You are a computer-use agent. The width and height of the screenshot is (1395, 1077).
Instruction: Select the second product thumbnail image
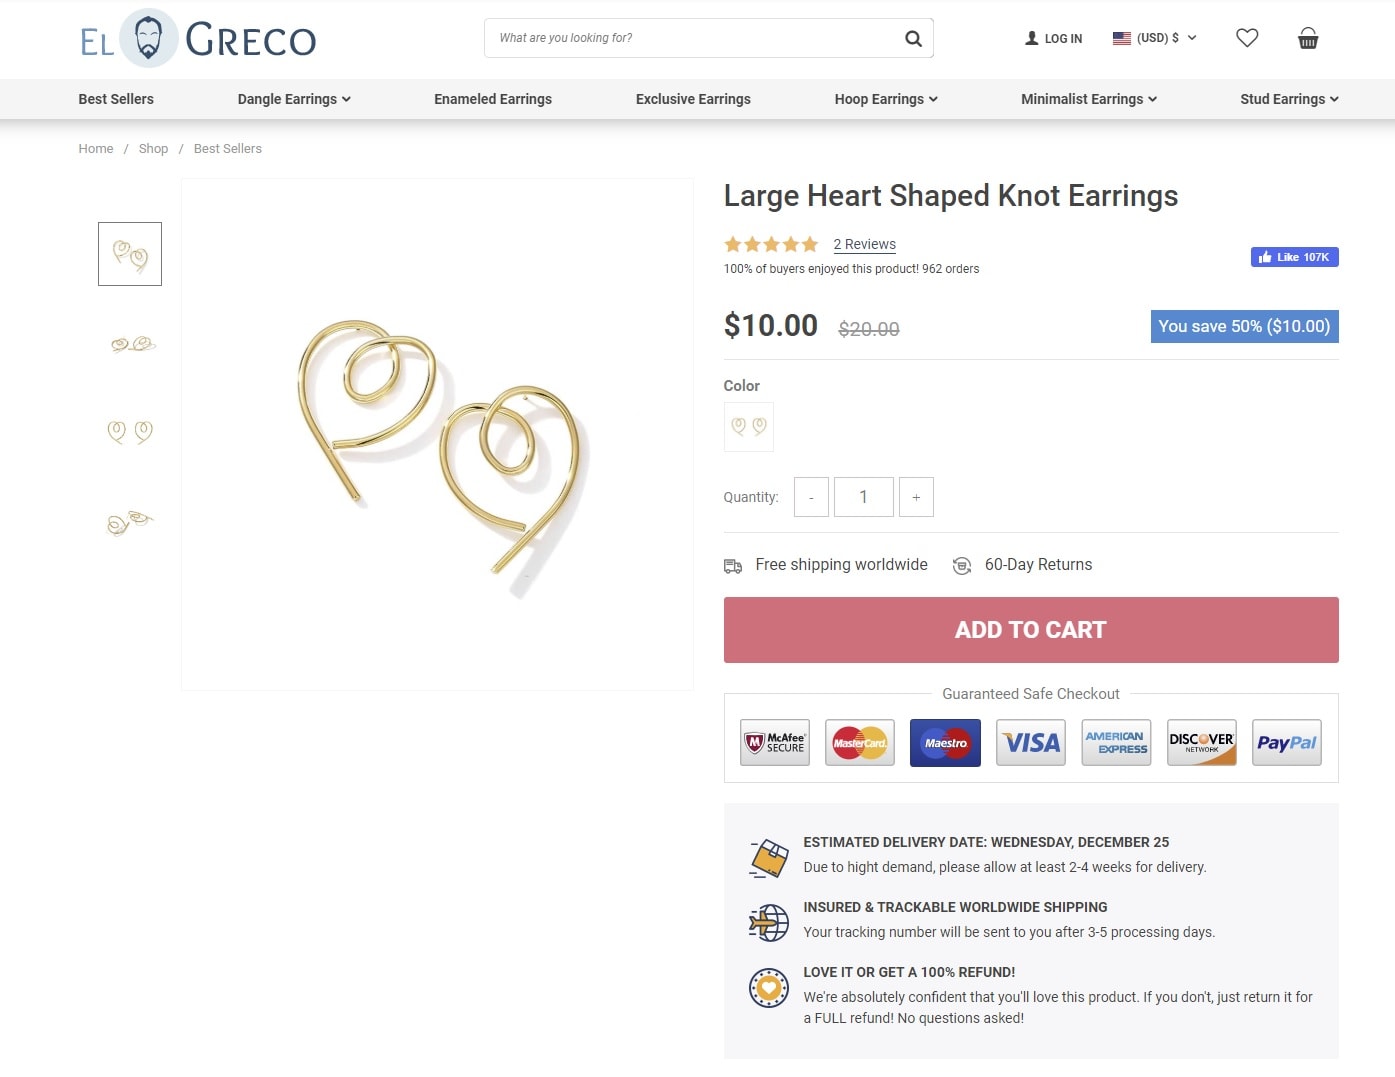coord(131,344)
